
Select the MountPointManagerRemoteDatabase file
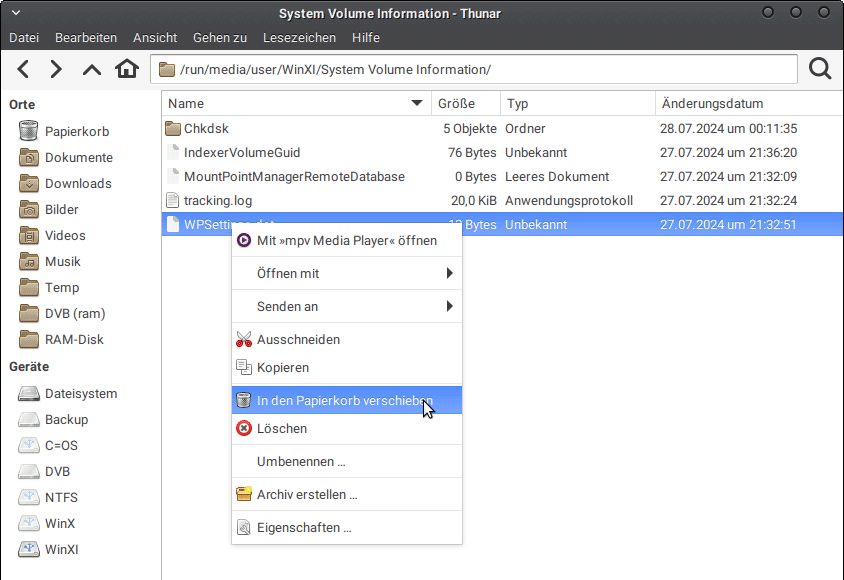click(285, 176)
